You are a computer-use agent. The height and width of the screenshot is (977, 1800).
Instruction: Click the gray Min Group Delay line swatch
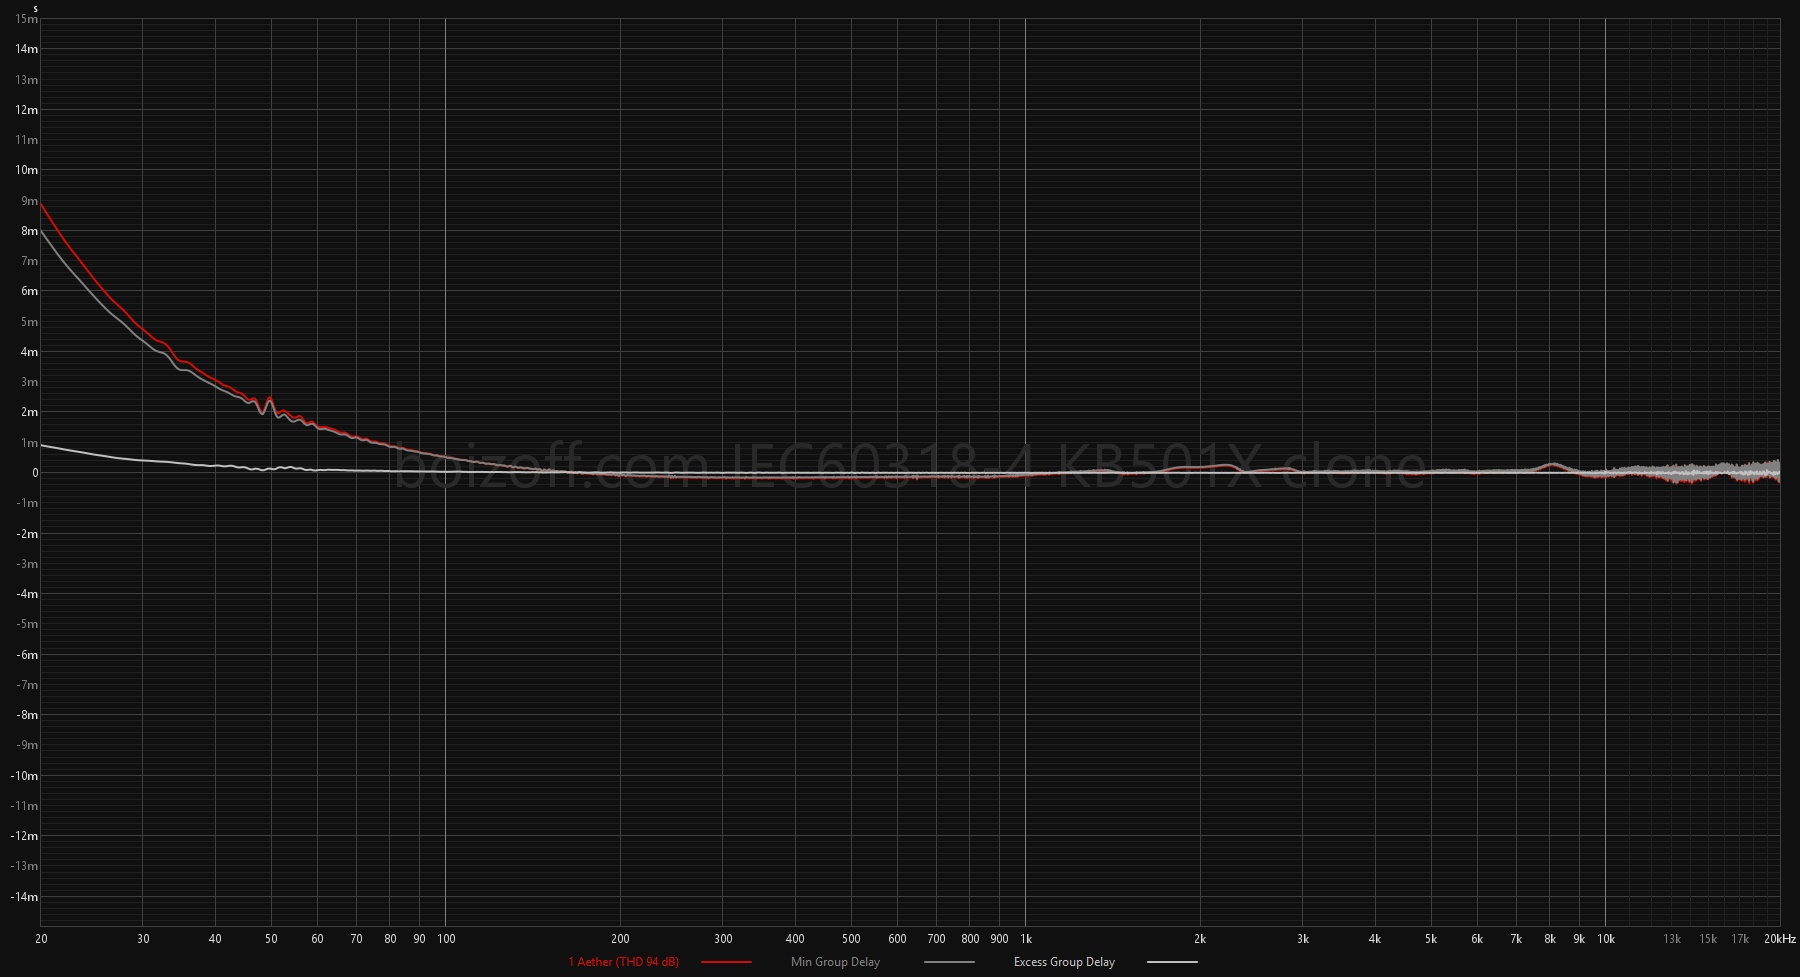coord(949,962)
